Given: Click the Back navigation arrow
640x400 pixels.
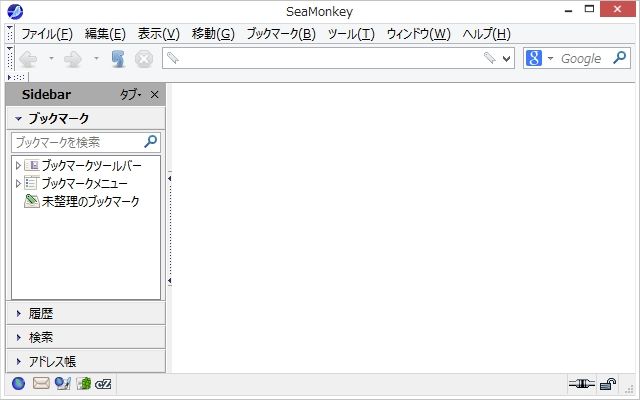Looking at the screenshot, I should point(29,59).
